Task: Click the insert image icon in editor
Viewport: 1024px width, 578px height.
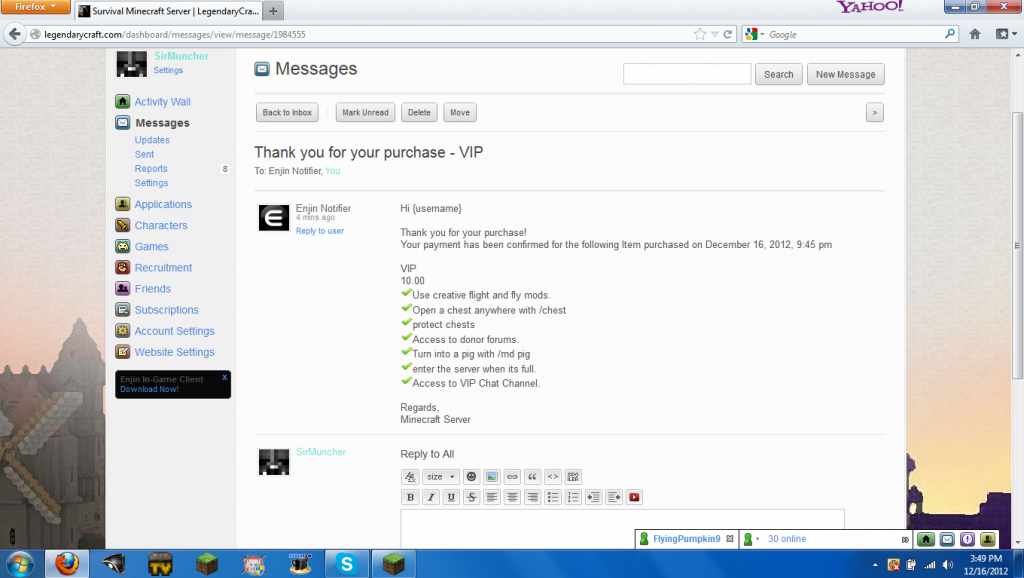Action: tap(492, 477)
